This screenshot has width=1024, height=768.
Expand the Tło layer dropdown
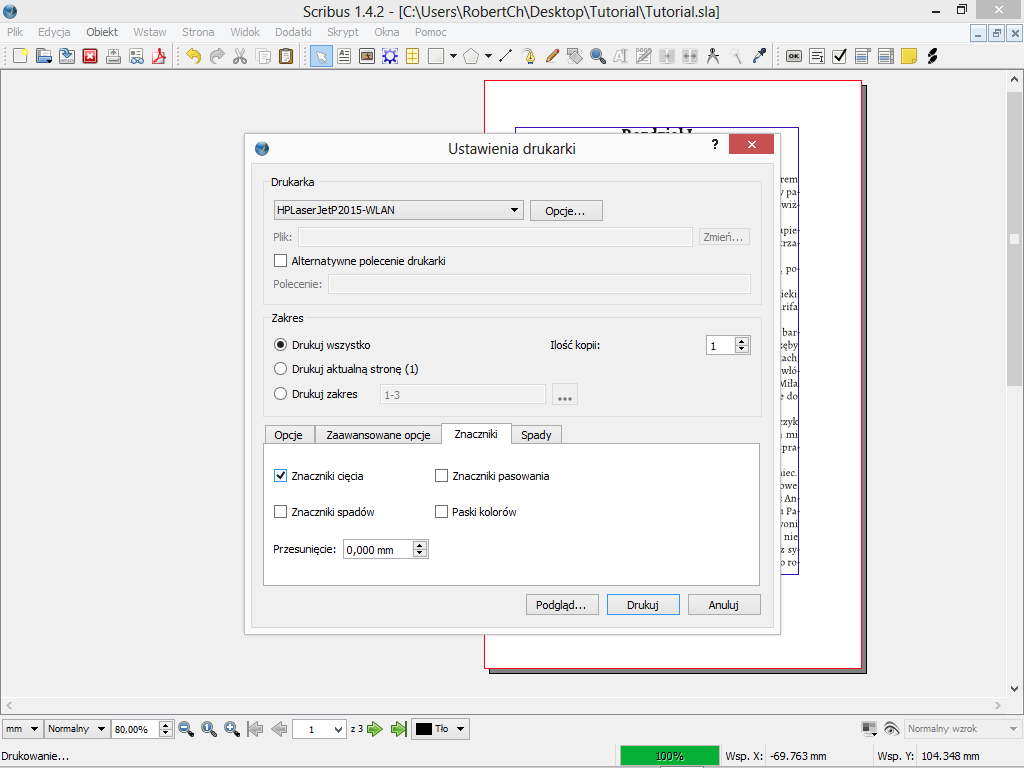tap(441, 729)
